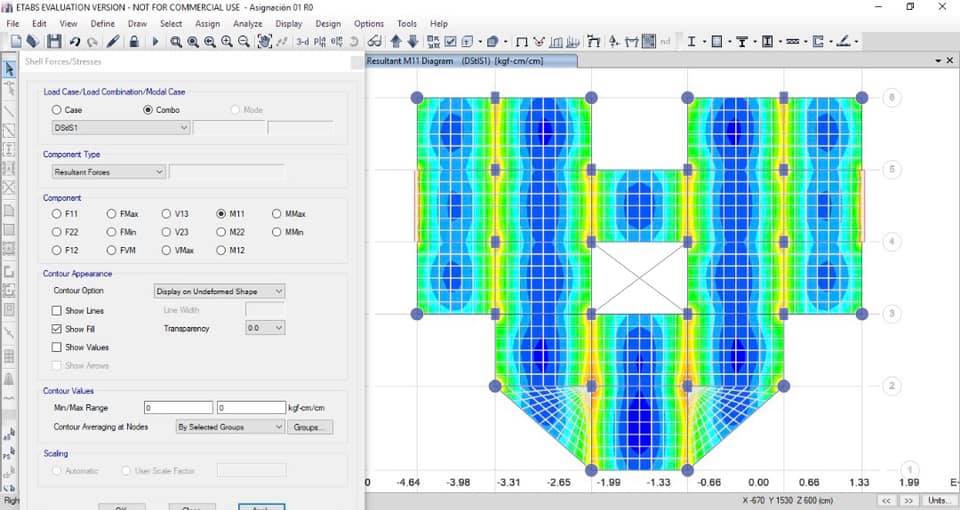Select the Combo radio button
Image resolution: width=960 pixels, height=510 pixels.
(x=148, y=110)
